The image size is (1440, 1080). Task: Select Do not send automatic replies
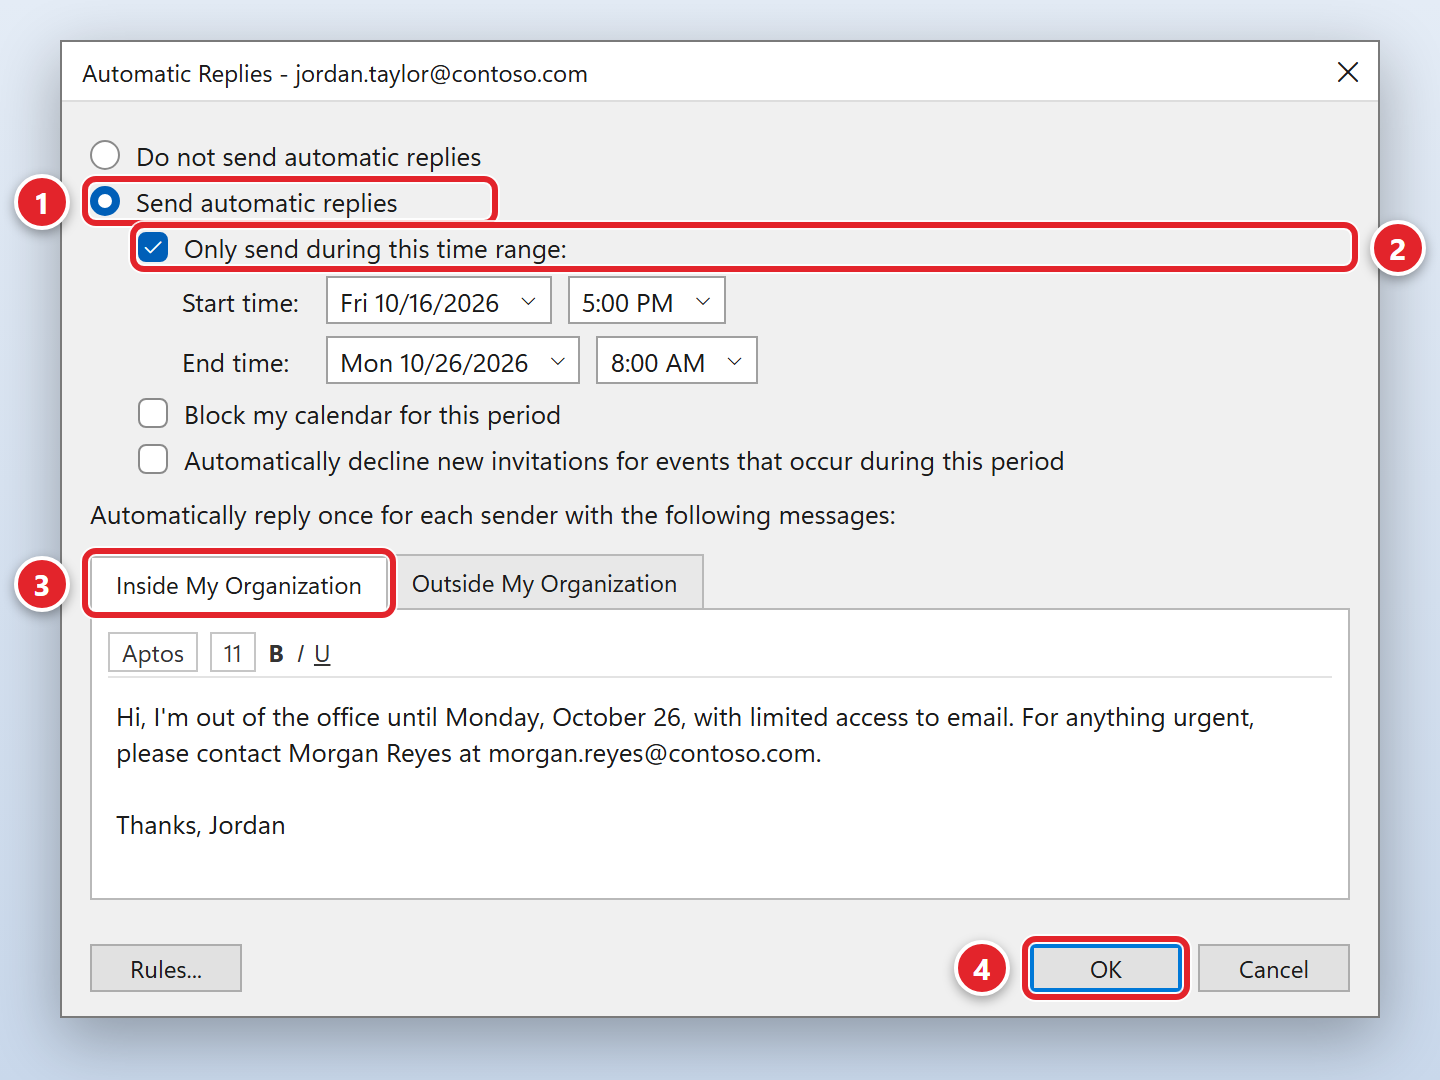tap(105, 156)
